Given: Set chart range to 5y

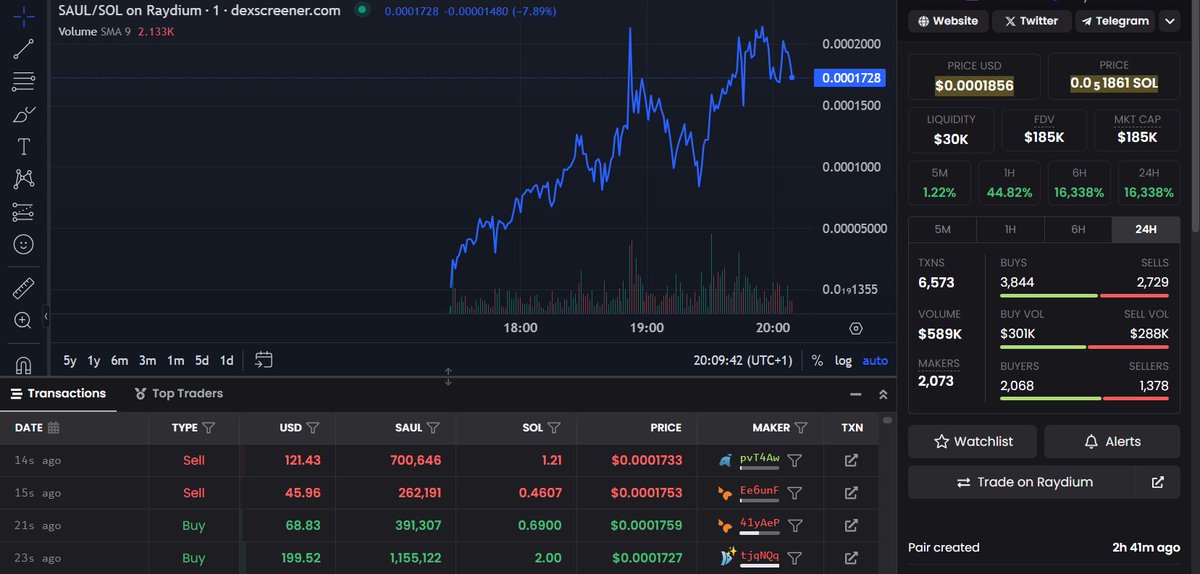Looking at the screenshot, I should (x=70, y=360).
